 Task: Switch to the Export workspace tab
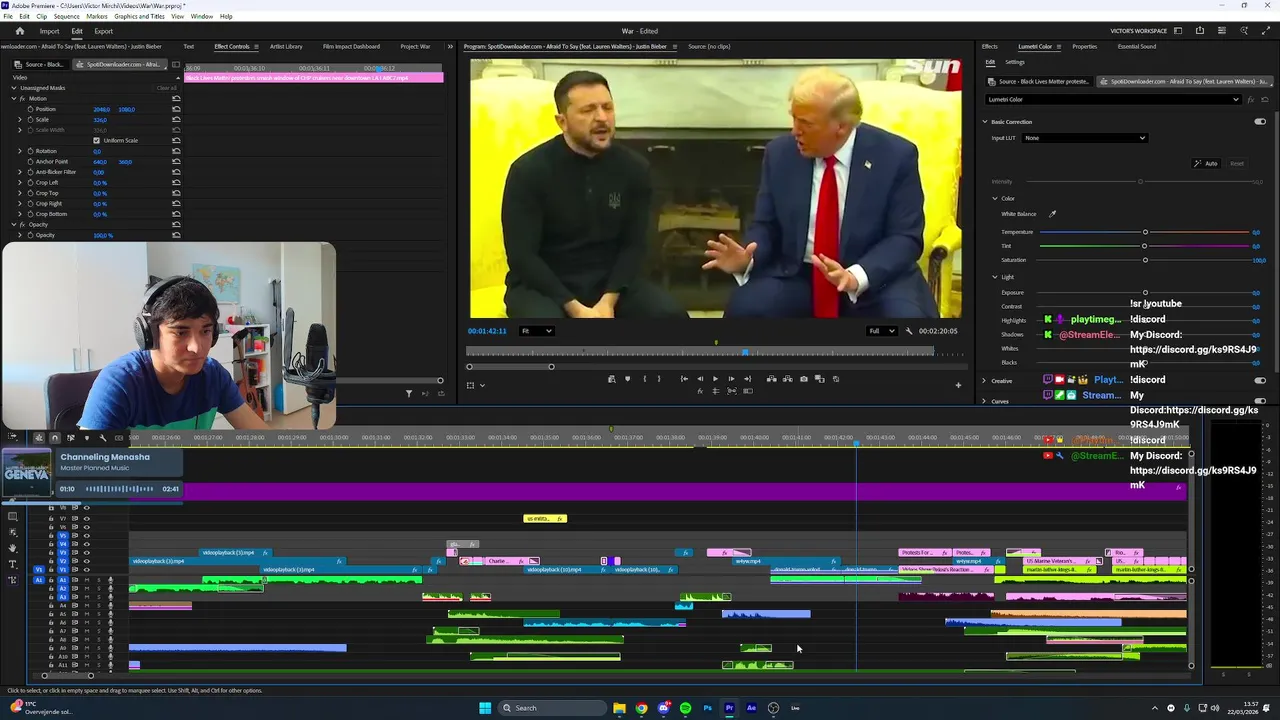tap(103, 31)
